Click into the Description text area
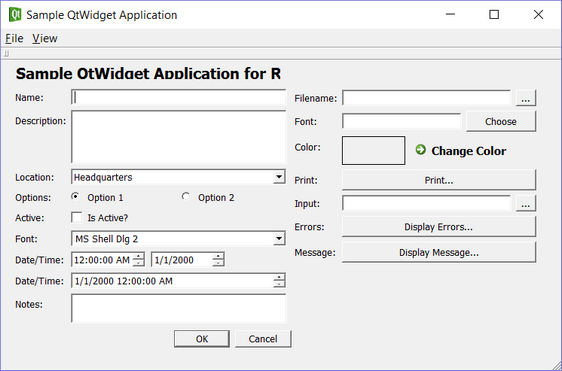The height and width of the screenshot is (371, 562). pyautogui.click(x=178, y=137)
